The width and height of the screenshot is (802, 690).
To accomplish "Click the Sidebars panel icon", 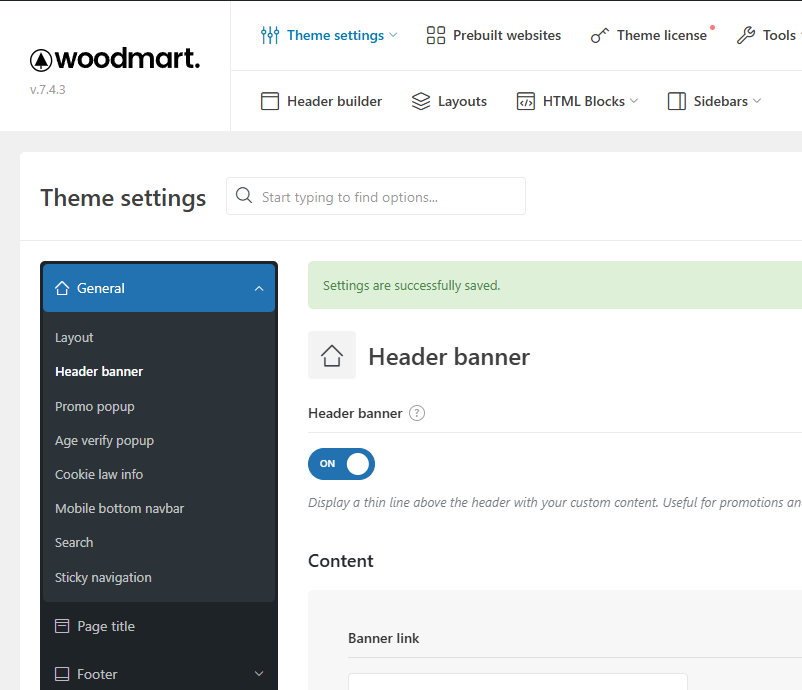I will [677, 101].
